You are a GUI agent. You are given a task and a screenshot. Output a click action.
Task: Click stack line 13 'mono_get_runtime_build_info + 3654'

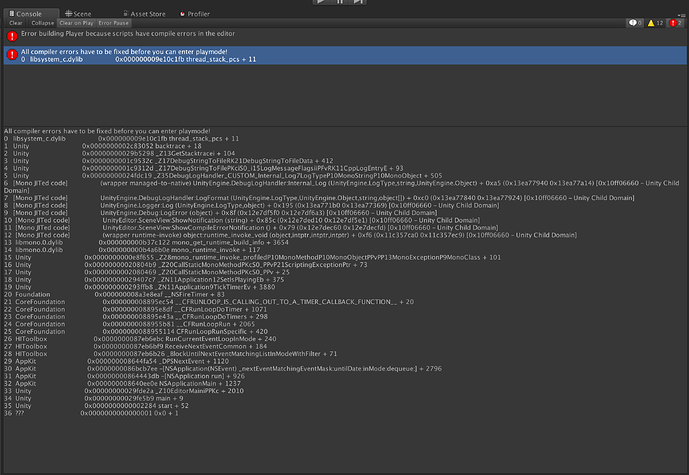coord(146,242)
